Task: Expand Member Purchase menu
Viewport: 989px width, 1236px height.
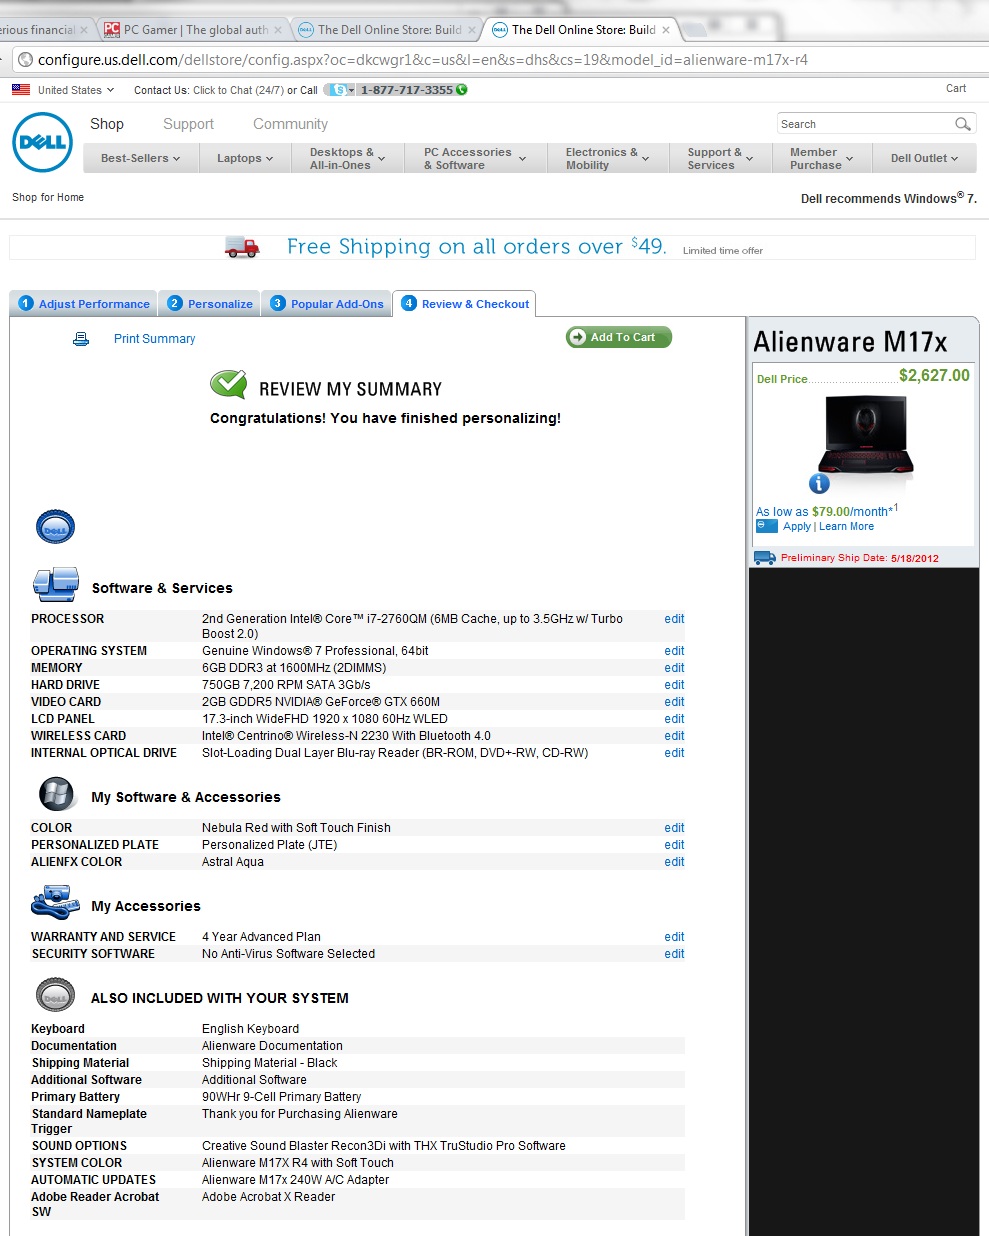Action: click(x=821, y=158)
